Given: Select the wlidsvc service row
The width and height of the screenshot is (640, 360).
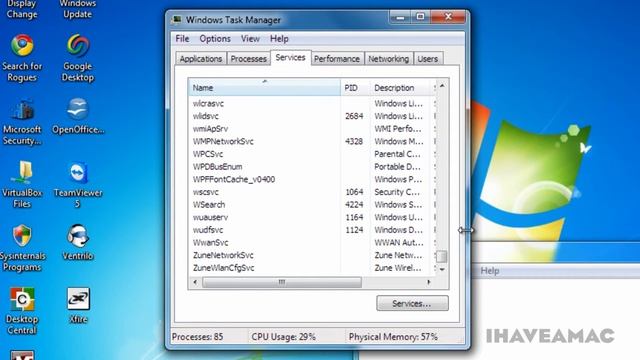Looking at the screenshot, I should click(312, 116).
